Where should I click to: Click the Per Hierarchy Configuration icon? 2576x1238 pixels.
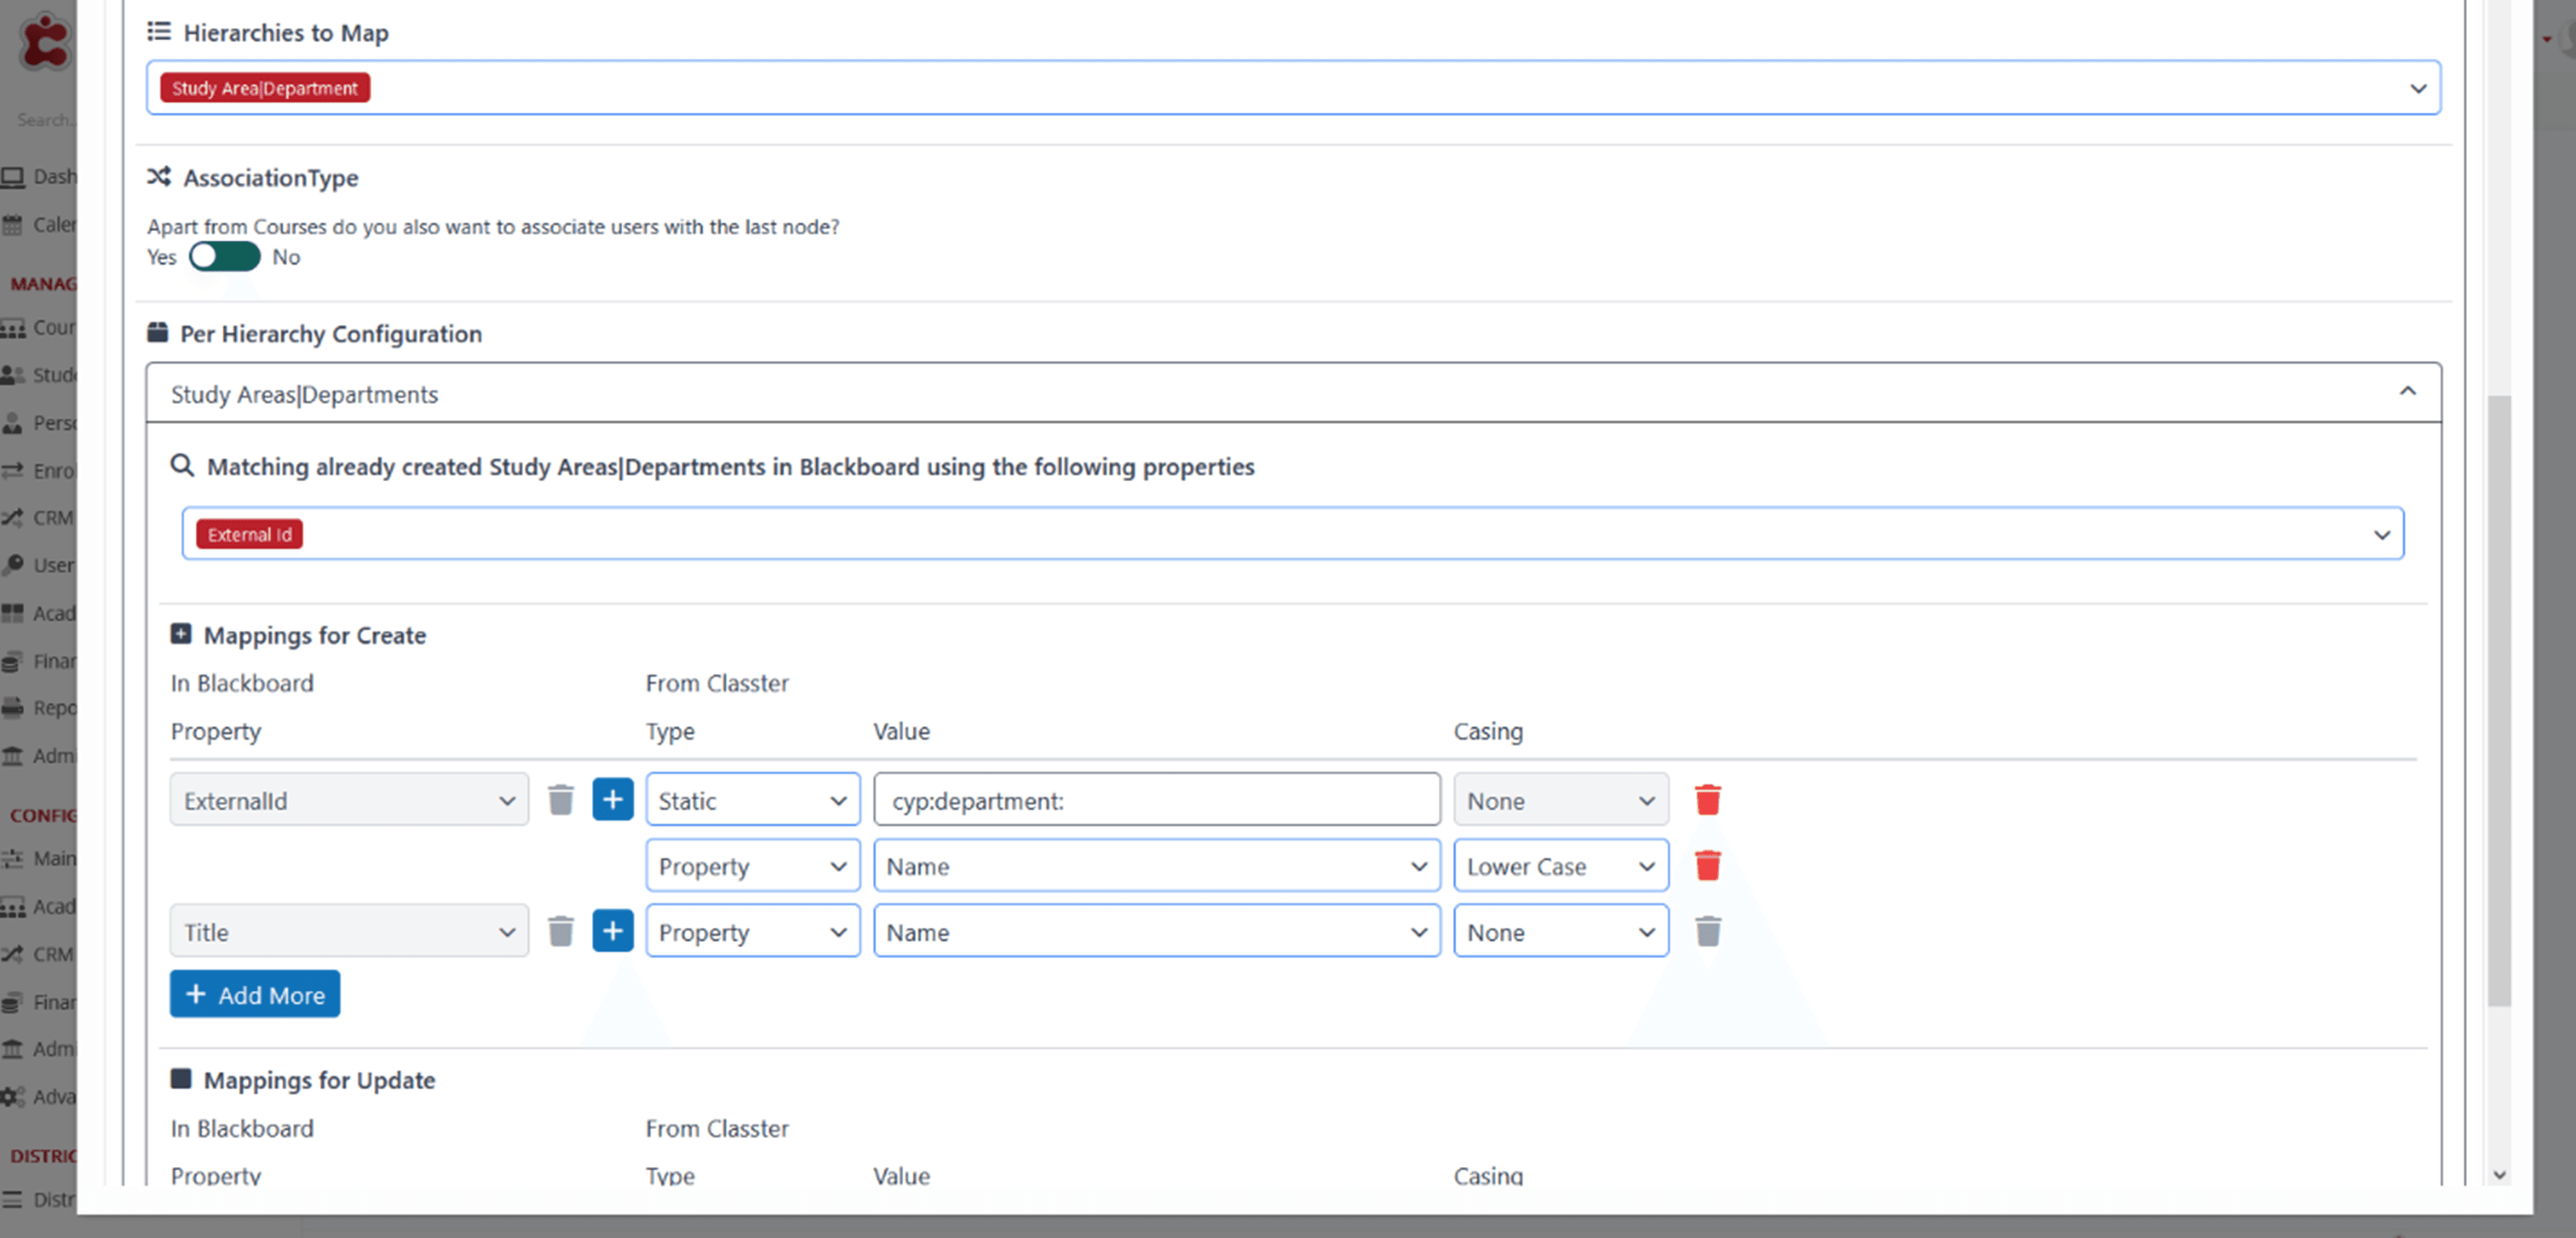pos(157,332)
